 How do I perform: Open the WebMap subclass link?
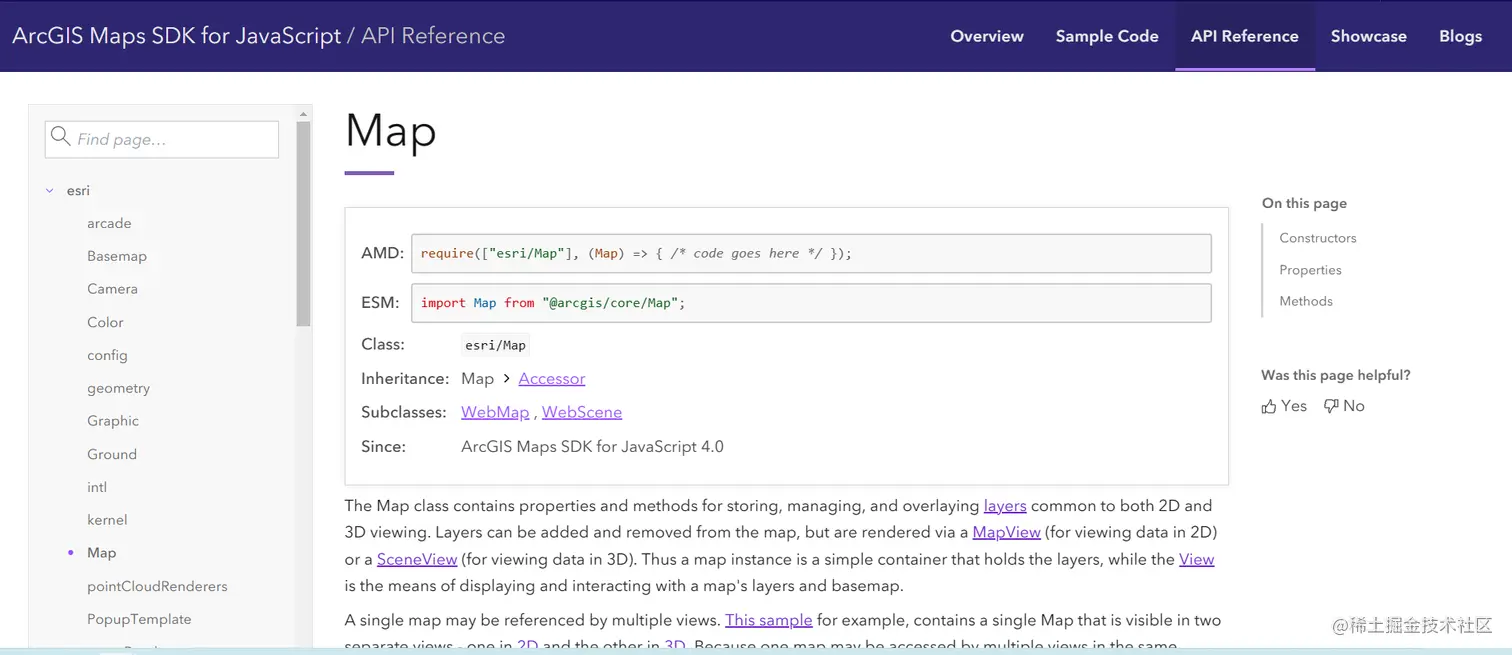click(495, 412)
